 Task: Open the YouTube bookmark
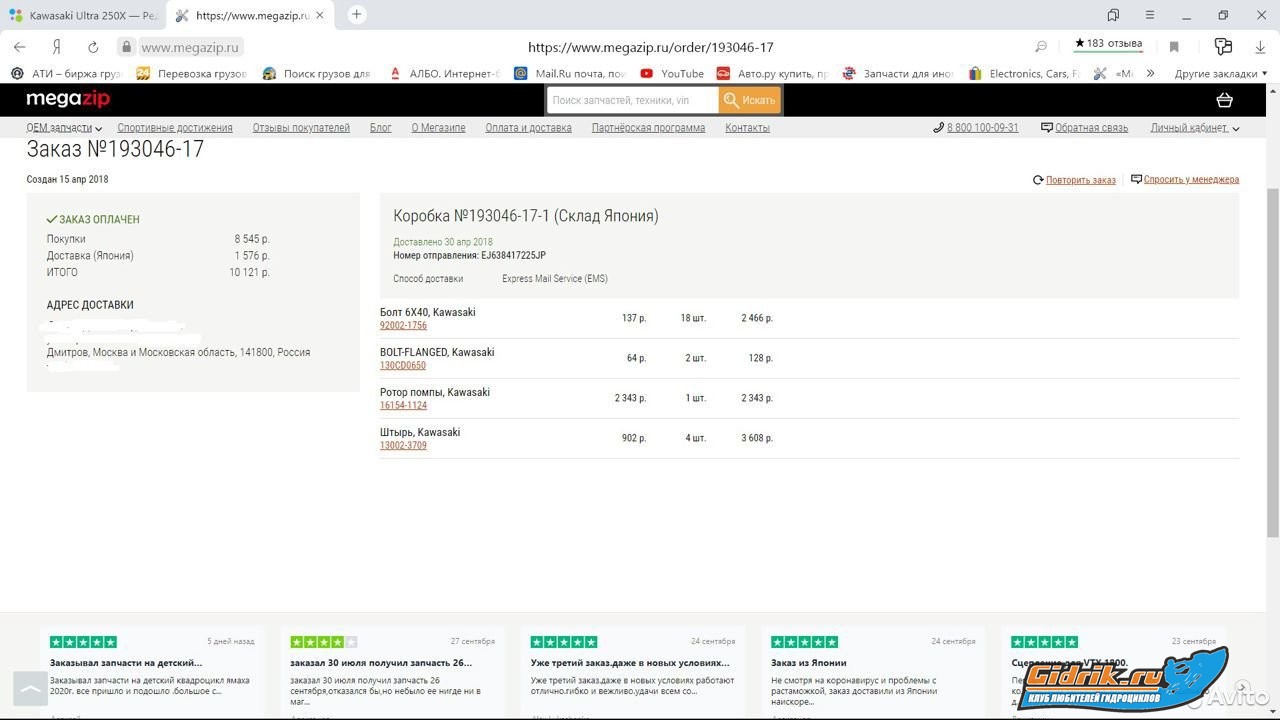[x=672, y=73]
